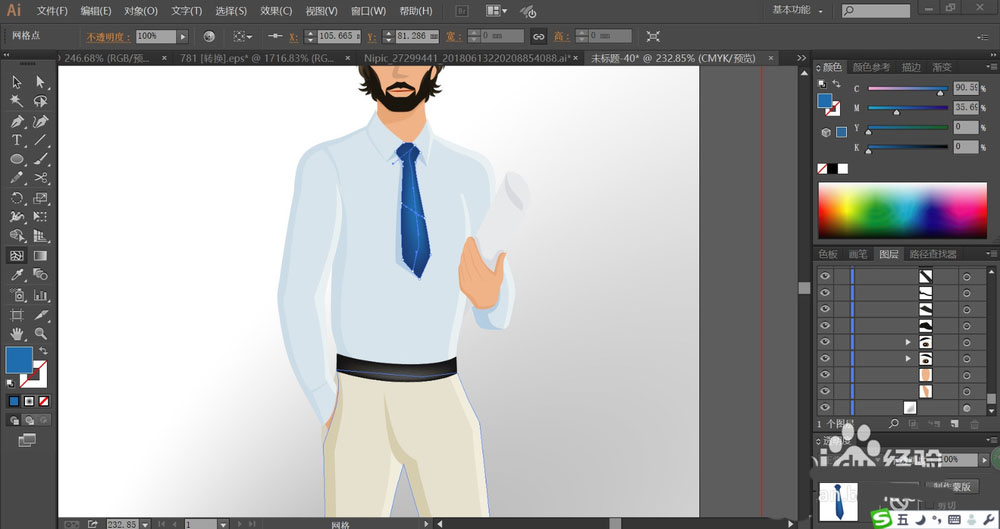Select the Perspective Grid tool
1000x529 pixels.
tap(41, 236)
